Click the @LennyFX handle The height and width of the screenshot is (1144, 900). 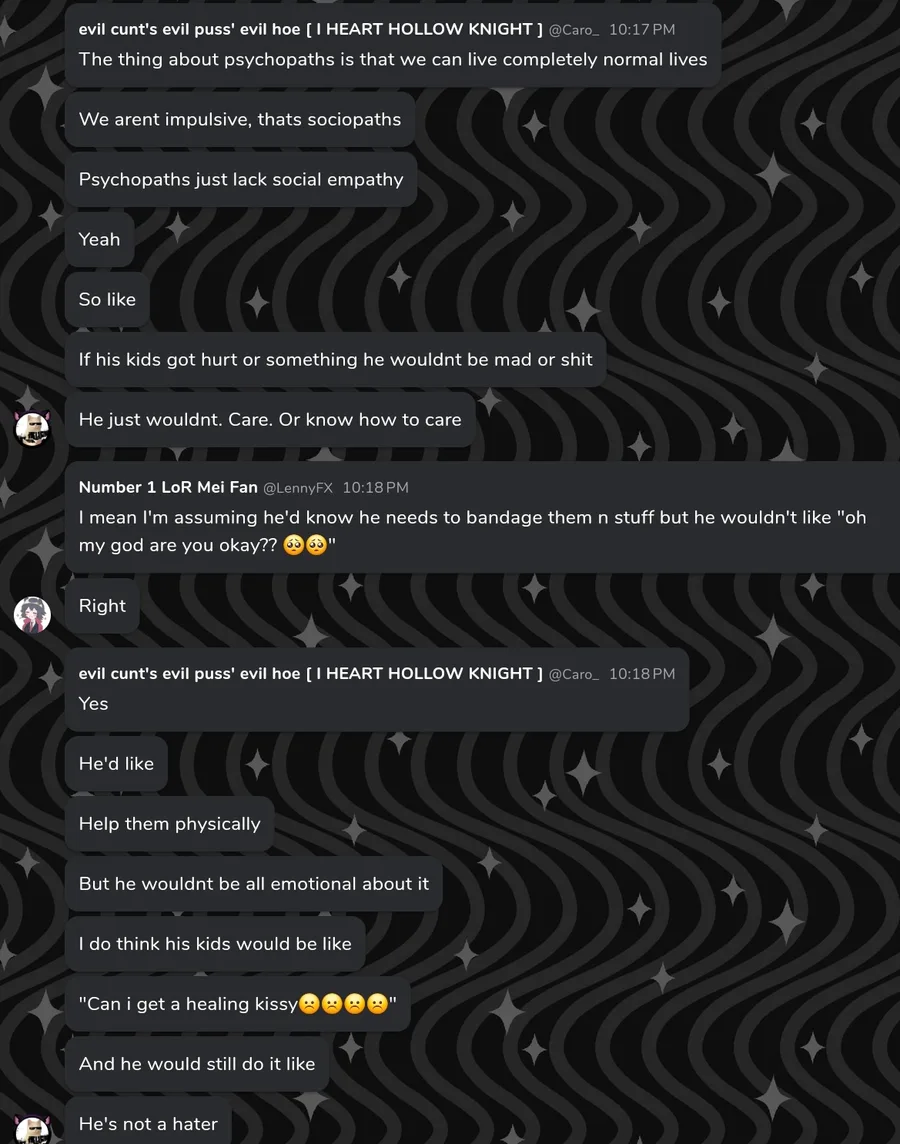[x=297, y=487]
